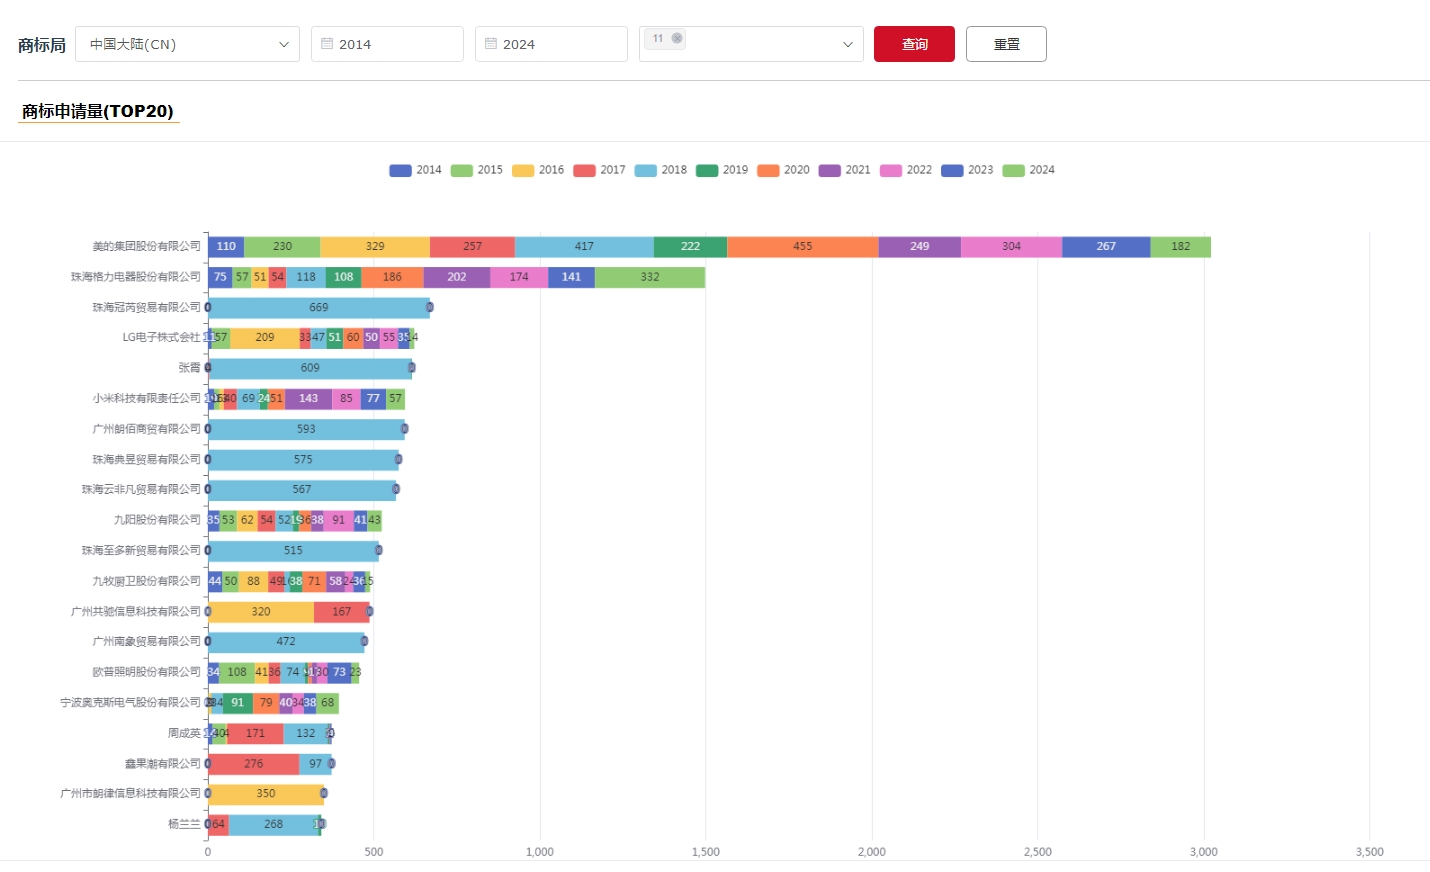Click the calendar icon in start year field
This screenshot has width=1430, height=872.
point(327,44)
